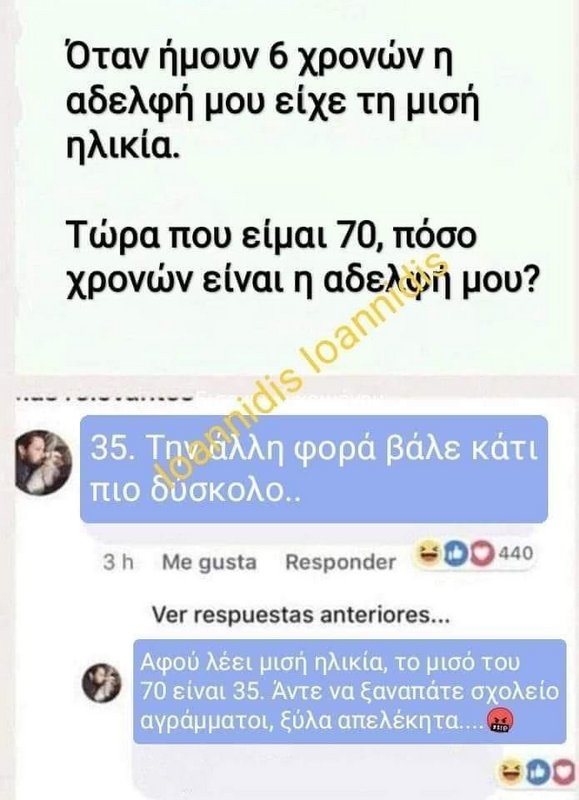This screenshot has height=800, width=579.
Task: Click the 3 h timestamp
Action: (x=118, y=562)
